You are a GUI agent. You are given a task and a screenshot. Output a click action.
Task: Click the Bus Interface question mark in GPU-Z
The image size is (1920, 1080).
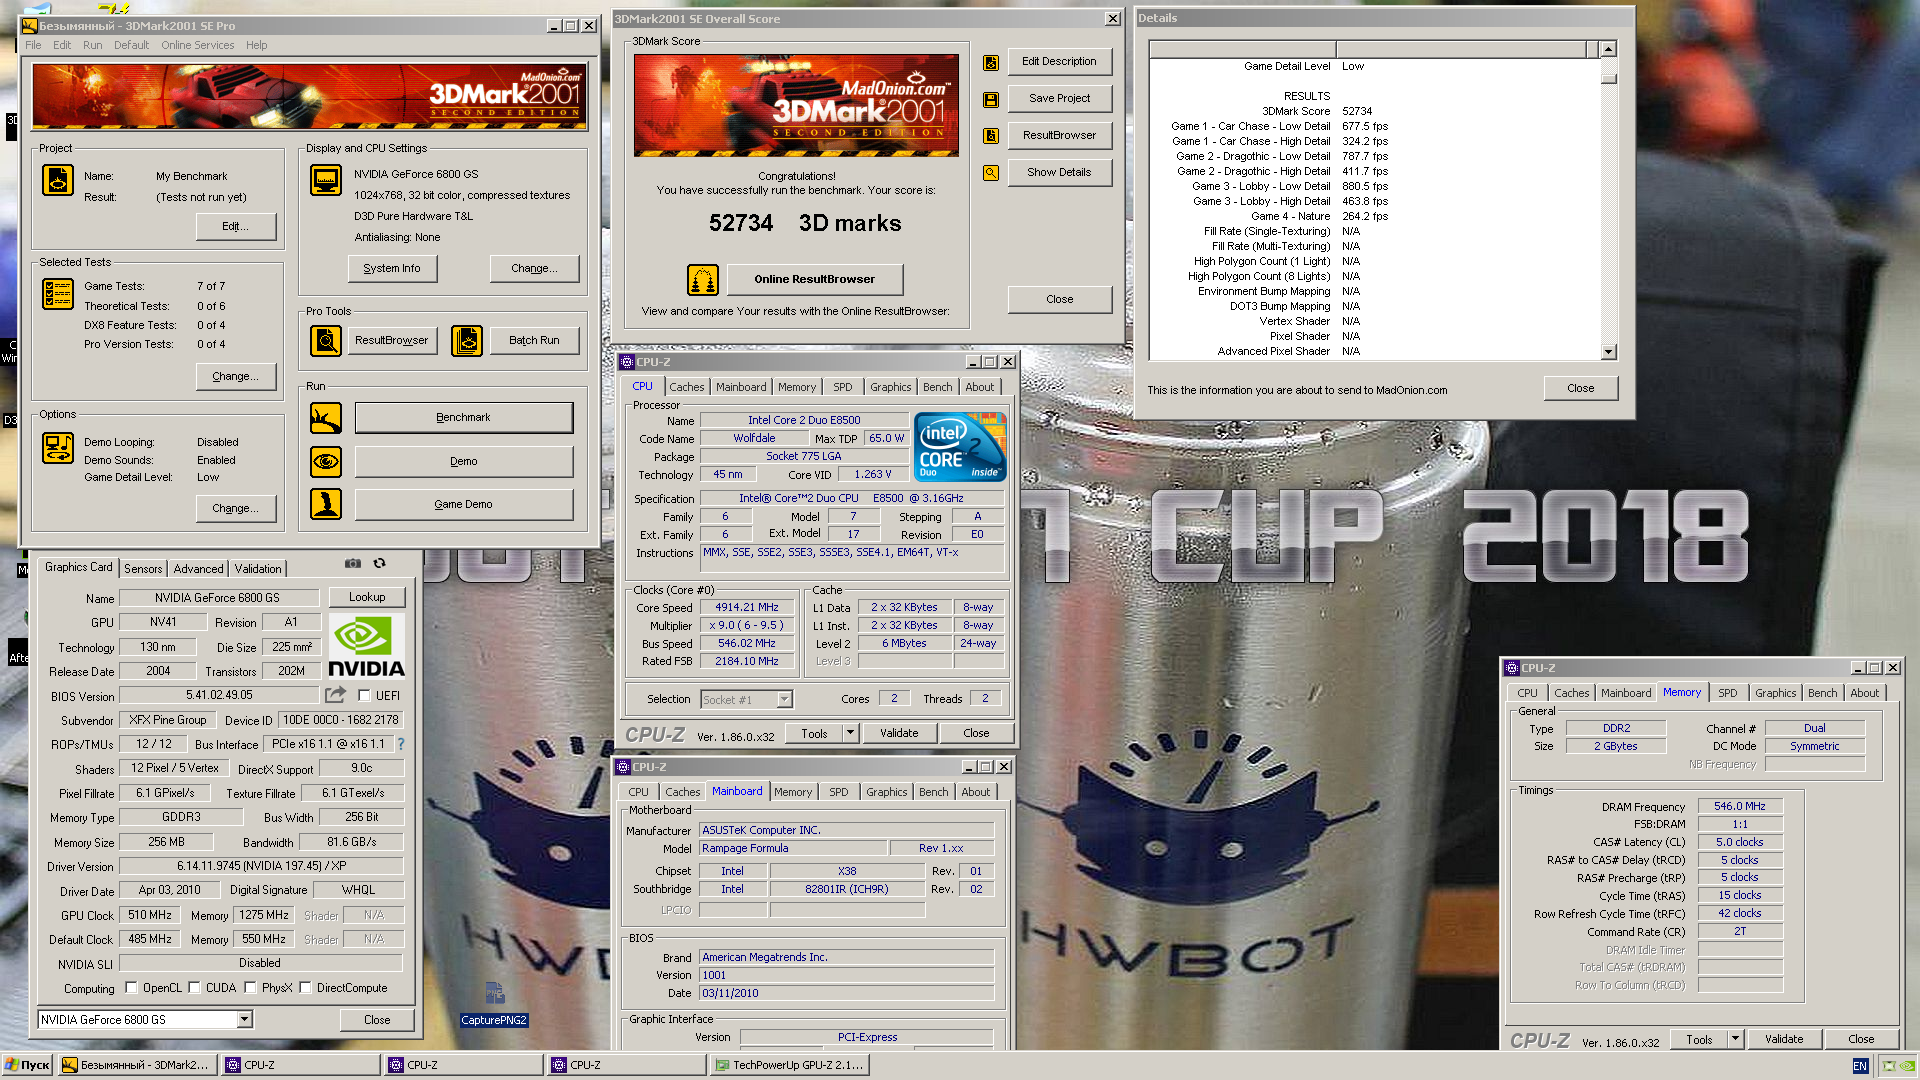point(401,744)
